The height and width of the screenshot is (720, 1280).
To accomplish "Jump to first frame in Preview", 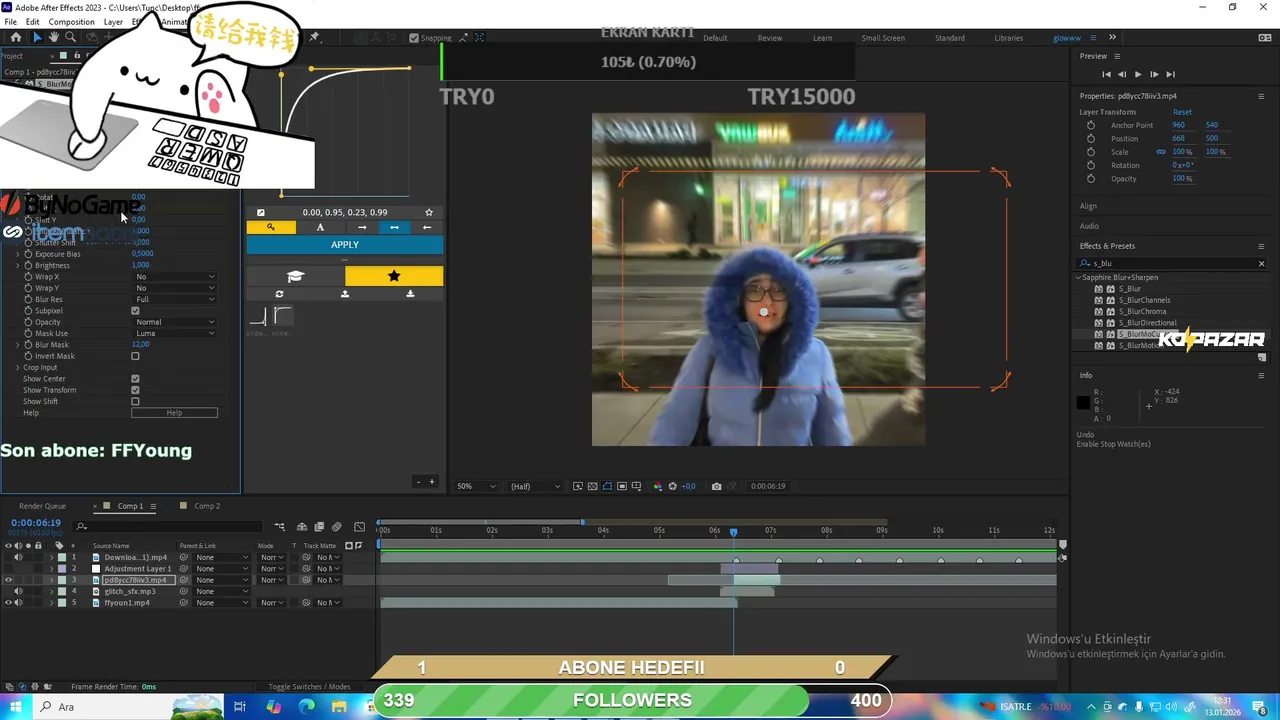I will tap(1106, 74).
